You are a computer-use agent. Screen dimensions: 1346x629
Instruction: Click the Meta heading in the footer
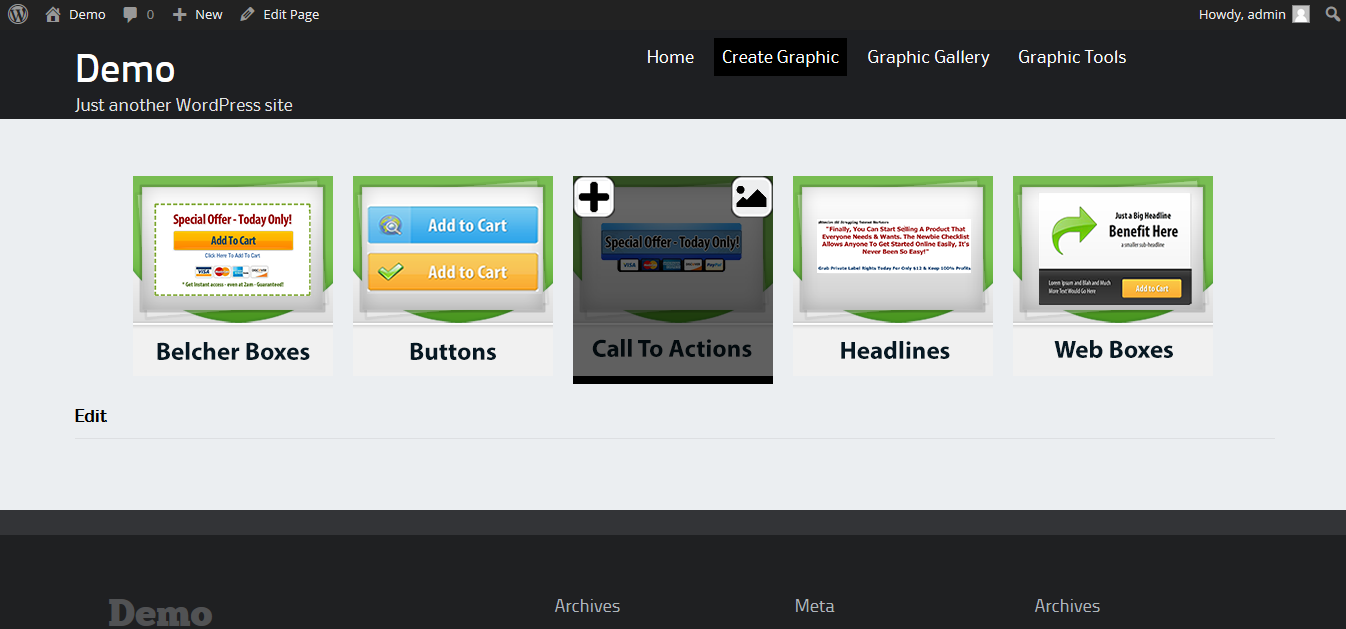coord(814,606)
